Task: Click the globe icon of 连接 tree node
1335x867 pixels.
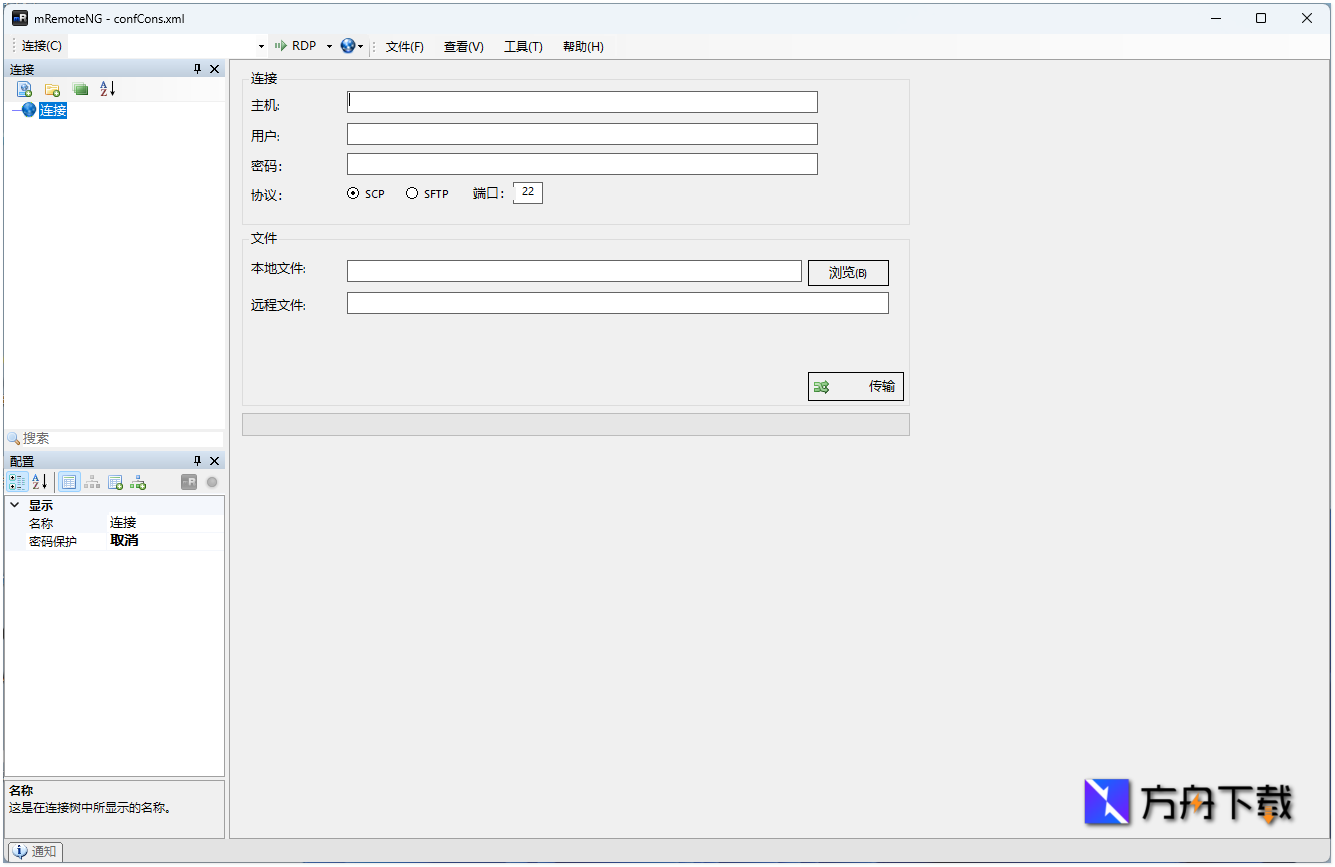Action: tap(29, 110)
